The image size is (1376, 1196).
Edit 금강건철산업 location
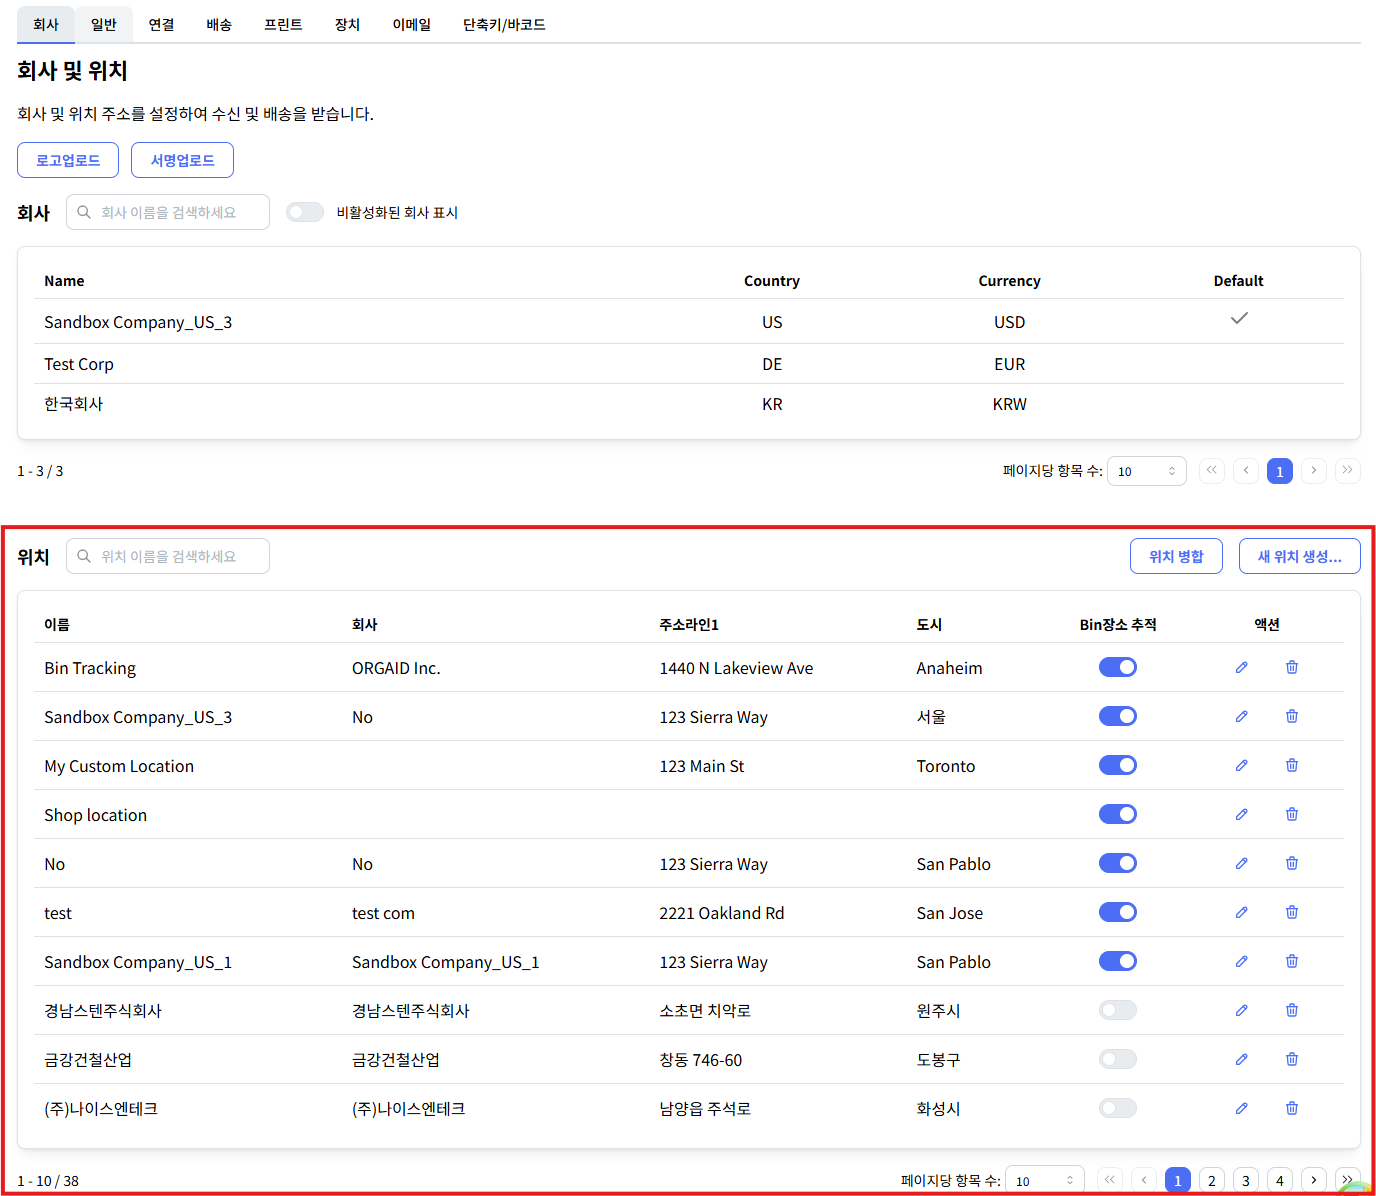pos(1241,1059)
